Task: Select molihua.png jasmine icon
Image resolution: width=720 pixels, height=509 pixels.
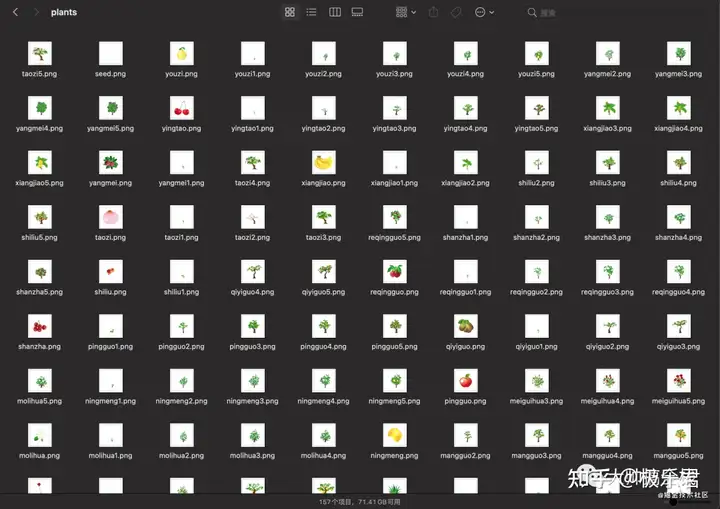Action: click(39, 435)
